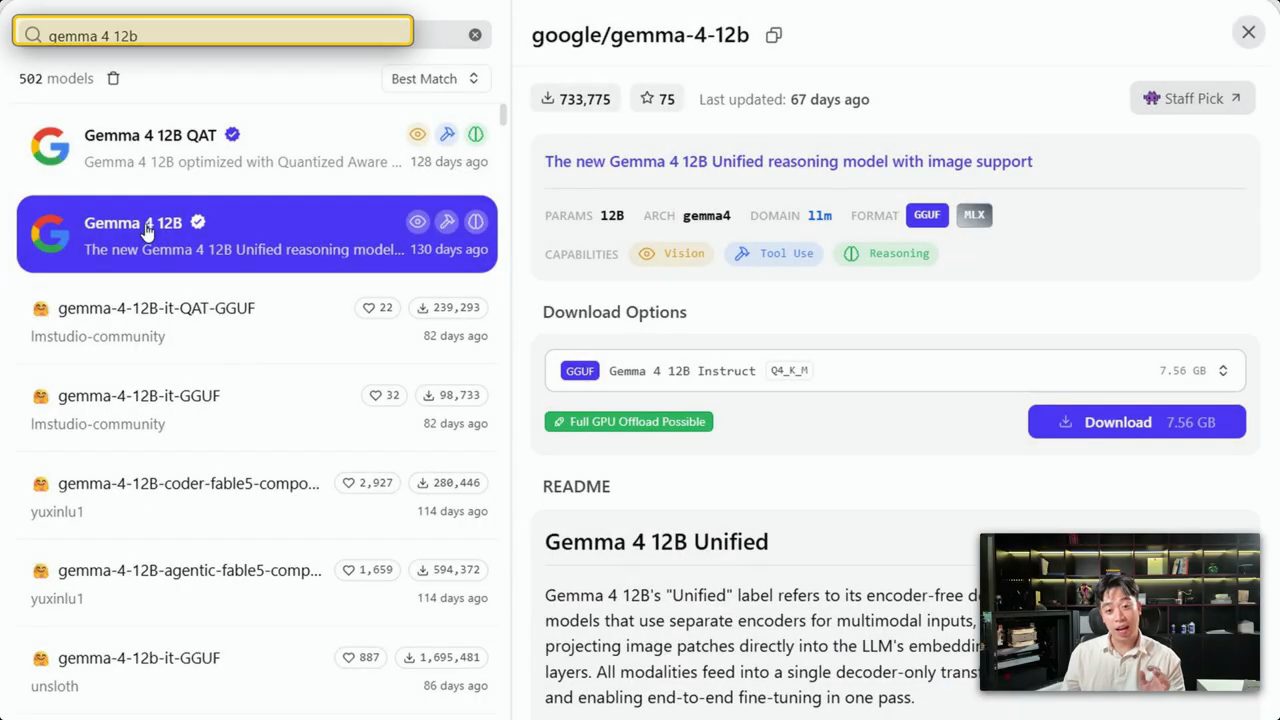Image resolution: width=1280 pixels, height=720 pixels.
Task: Open gemma-4-12B-it-GGUF from lmstudio-community
Action: pos(257,409)
